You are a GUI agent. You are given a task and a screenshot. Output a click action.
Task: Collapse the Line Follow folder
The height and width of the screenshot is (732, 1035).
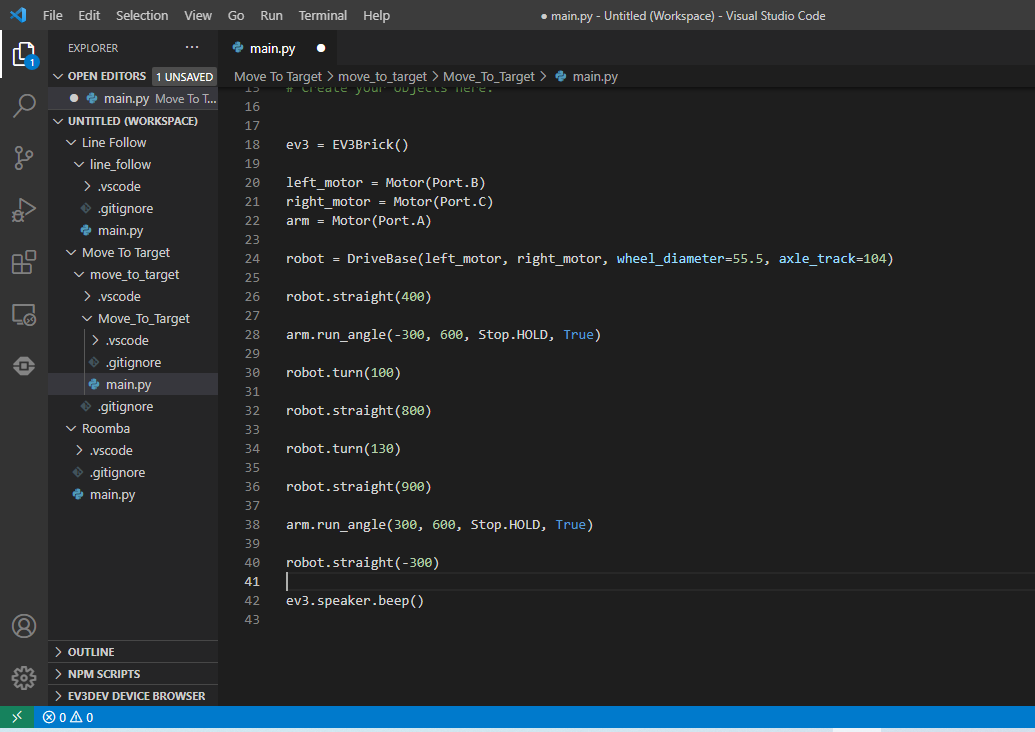tap(71, 143)
